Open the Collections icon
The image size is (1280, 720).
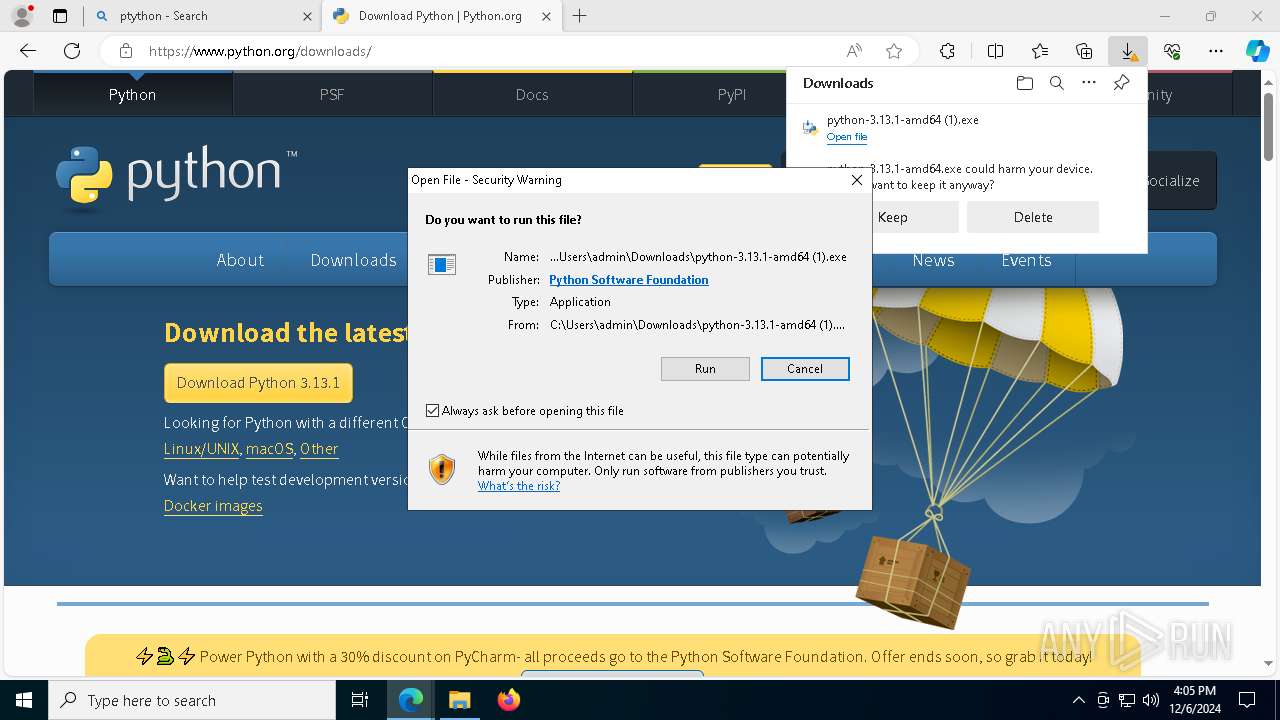point(1084,51)
